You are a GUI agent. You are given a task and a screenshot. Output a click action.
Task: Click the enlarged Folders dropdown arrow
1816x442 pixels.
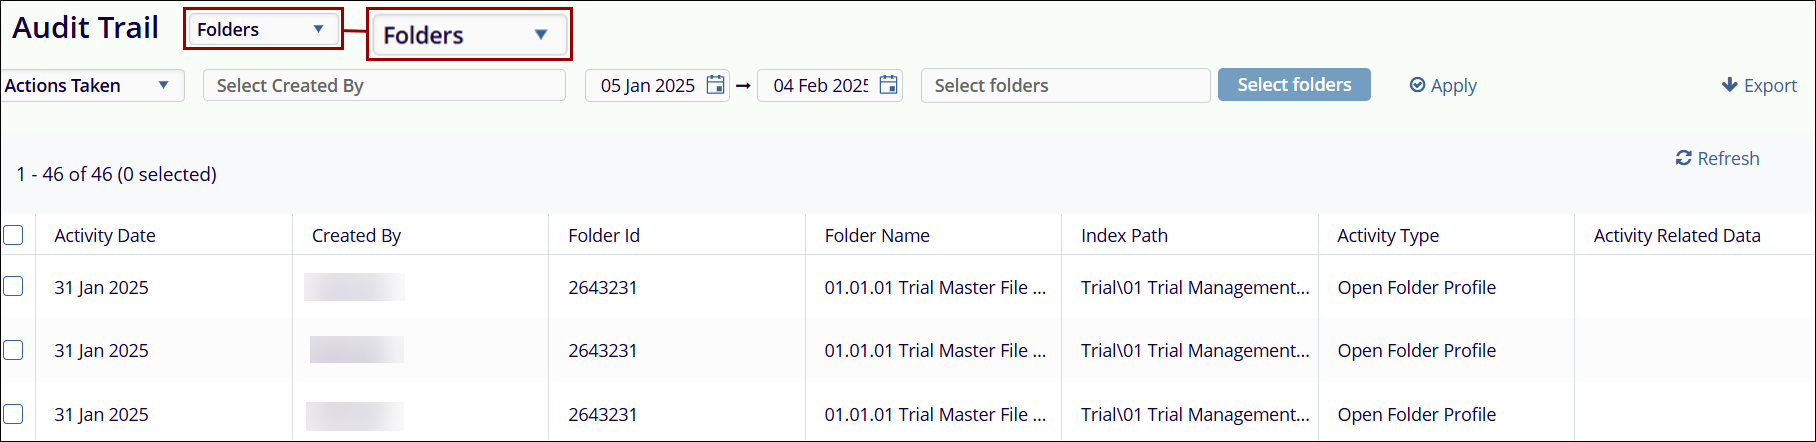(540, 35)
